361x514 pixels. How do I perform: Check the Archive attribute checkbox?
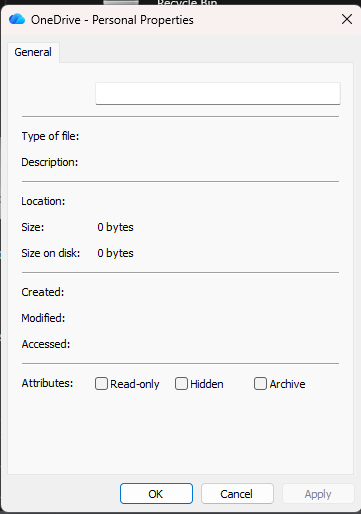click(x=260, y=384)
